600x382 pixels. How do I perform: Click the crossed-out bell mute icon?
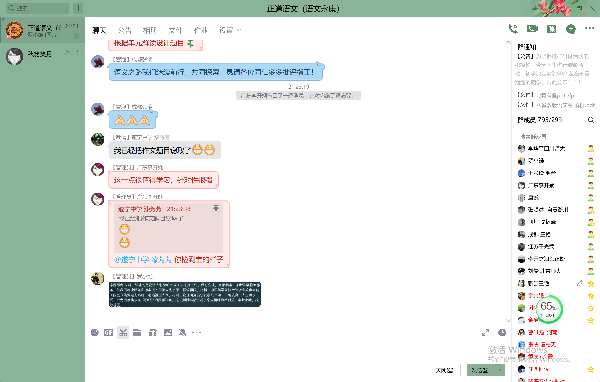[x=183, y=332]
